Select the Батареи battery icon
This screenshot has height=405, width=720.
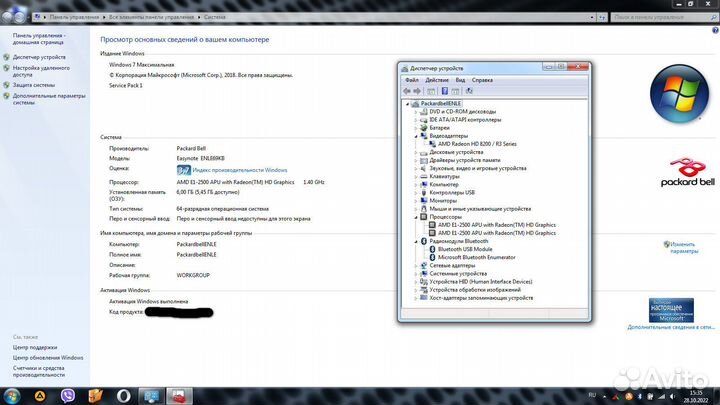tap(424, 128)
